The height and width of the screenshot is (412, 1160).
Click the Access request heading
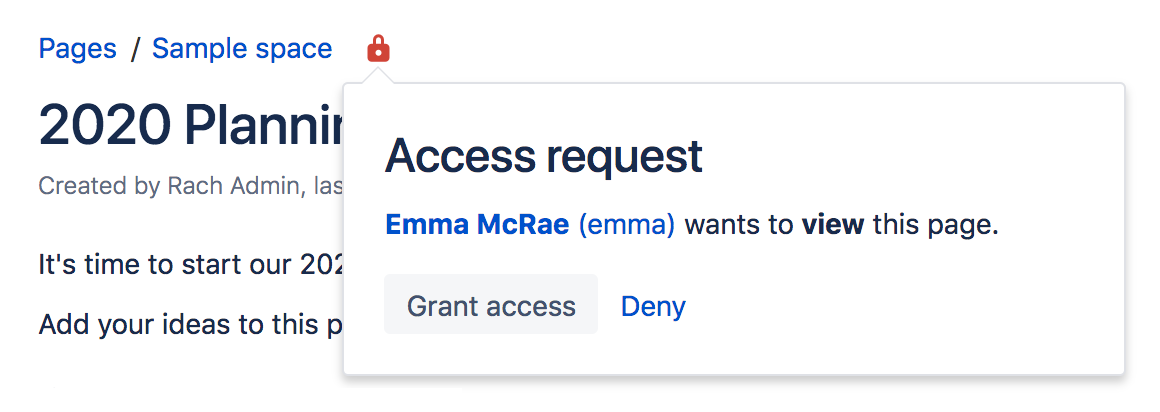coord(543,156)
